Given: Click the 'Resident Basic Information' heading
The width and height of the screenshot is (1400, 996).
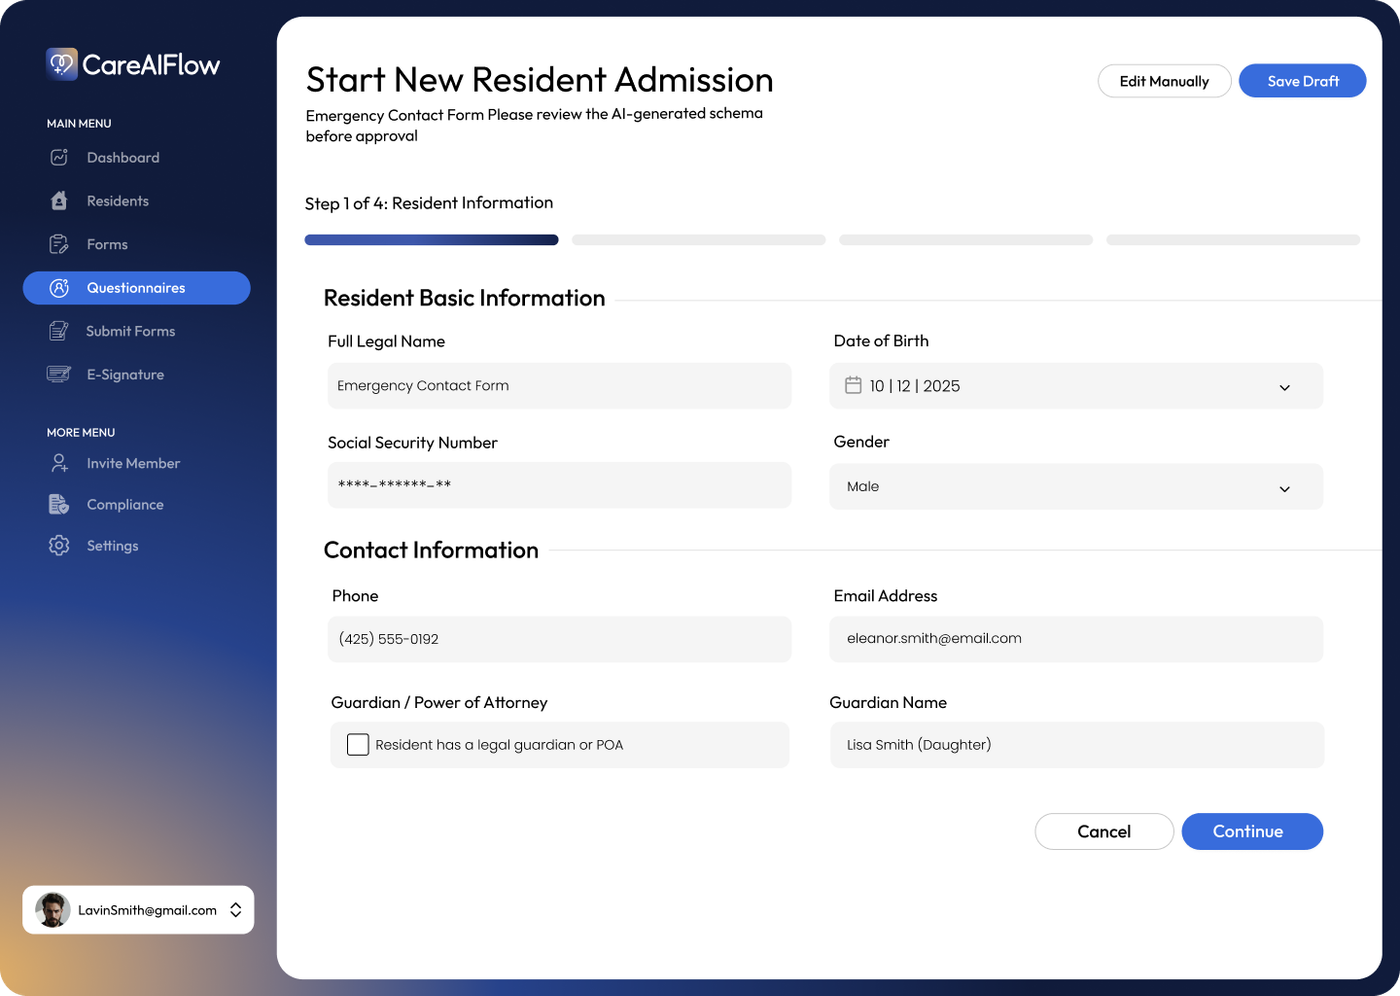Looking at the screenshot, I should 464,298.
